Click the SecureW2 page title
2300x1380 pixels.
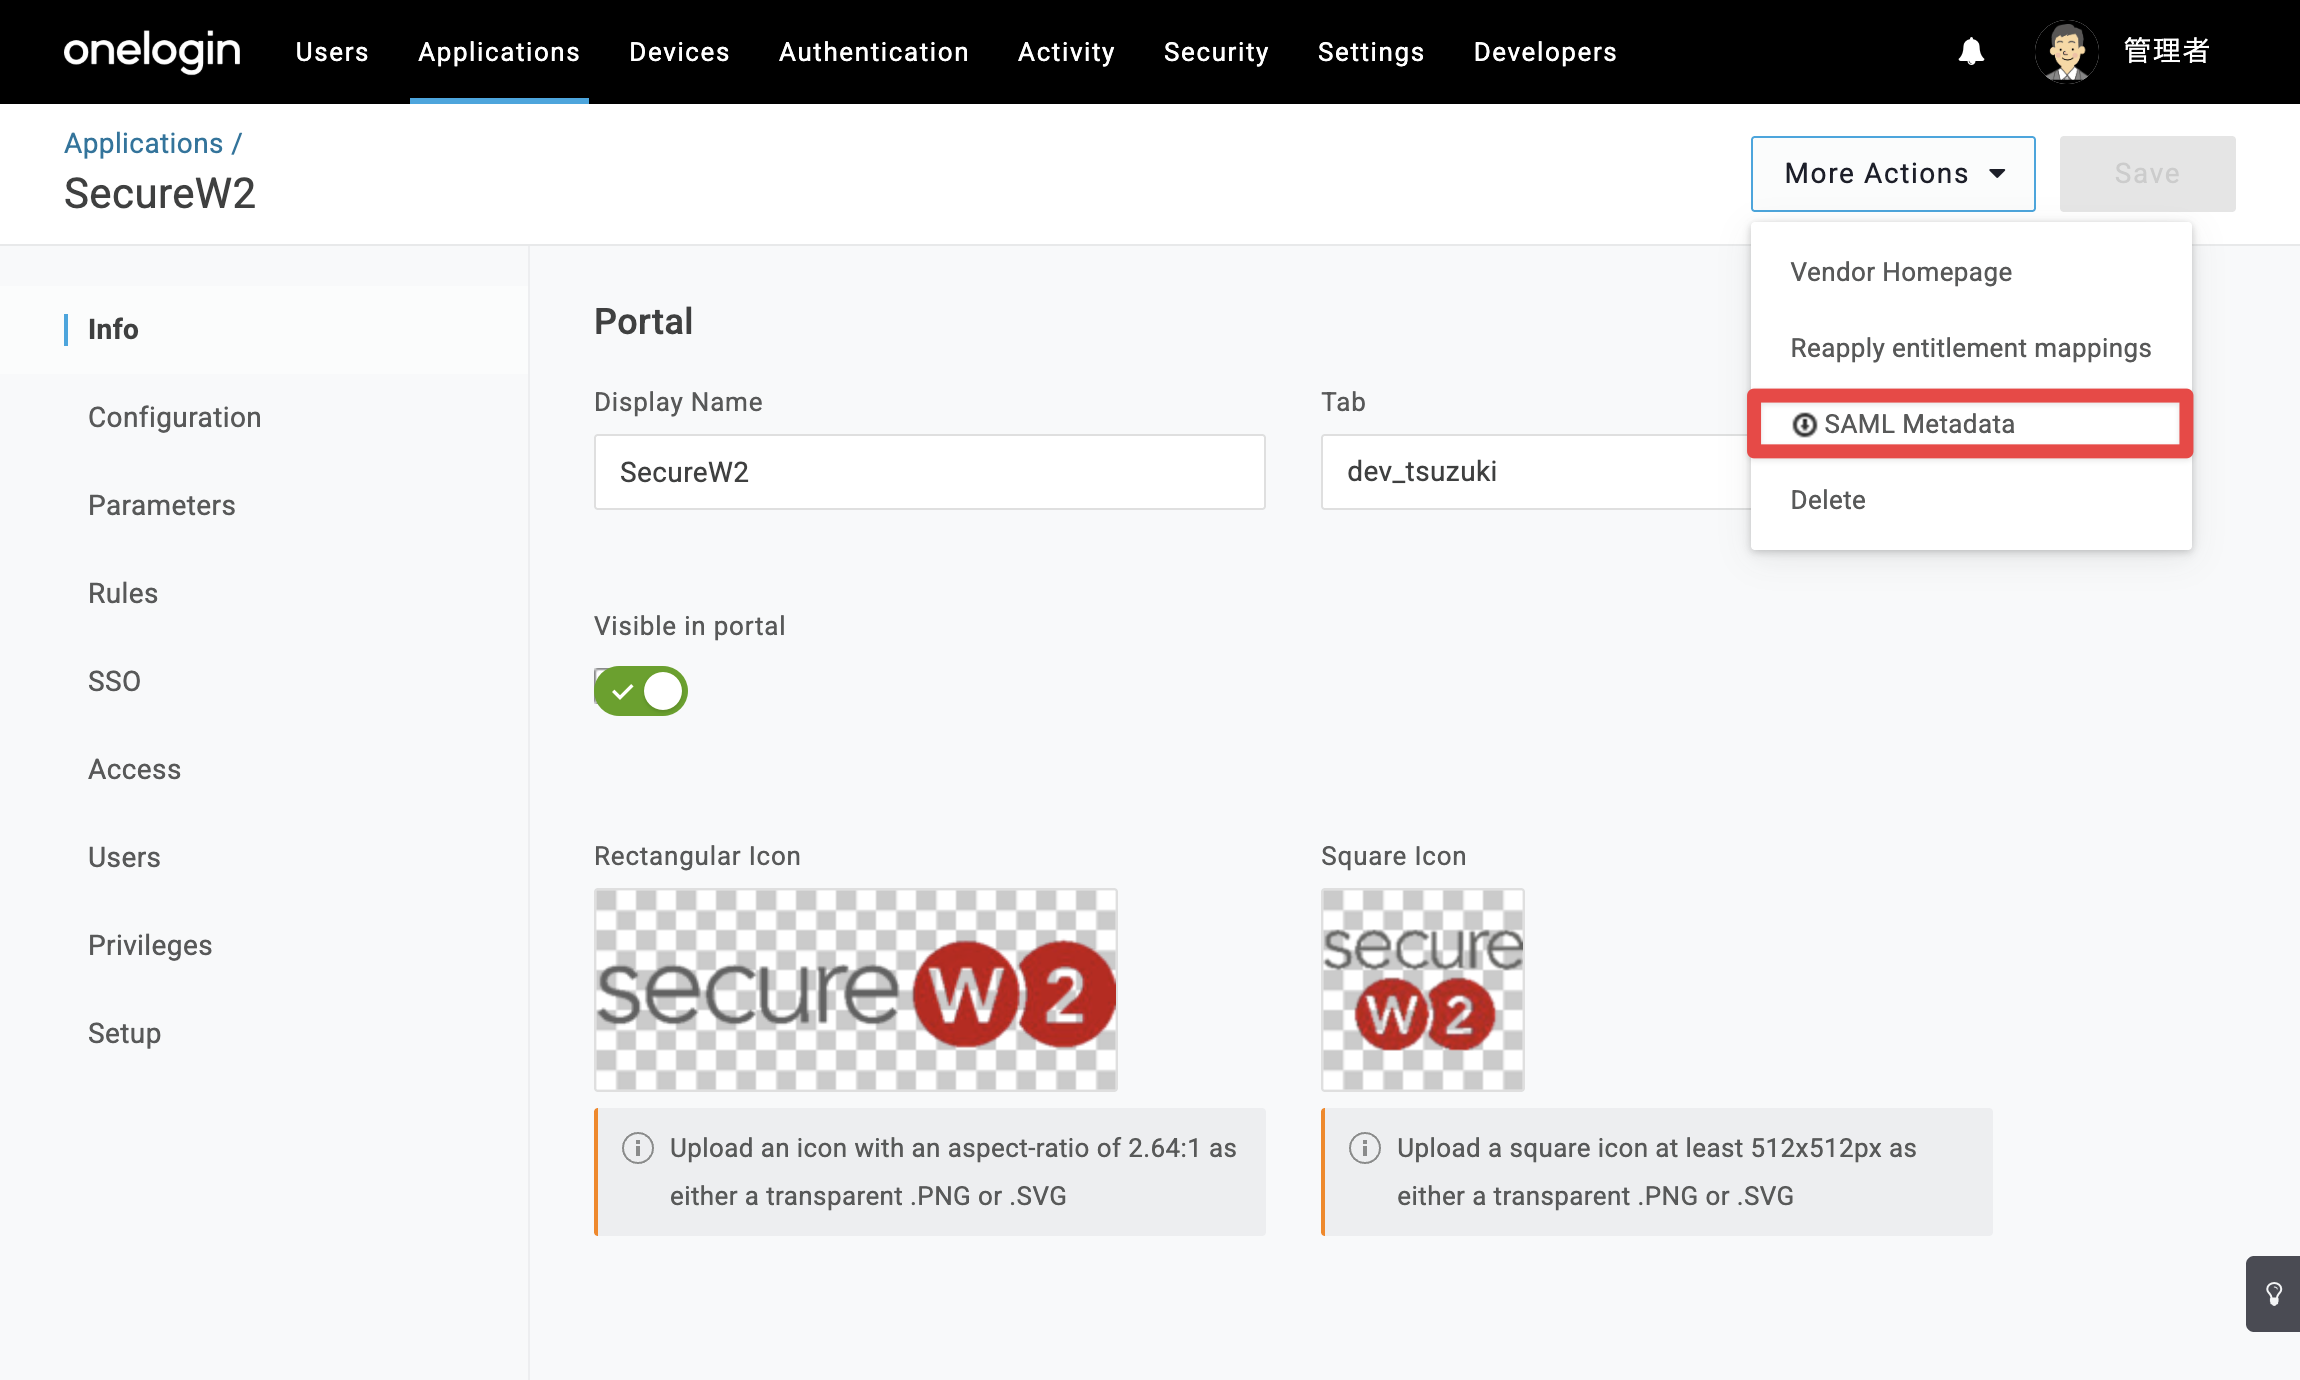160,193
